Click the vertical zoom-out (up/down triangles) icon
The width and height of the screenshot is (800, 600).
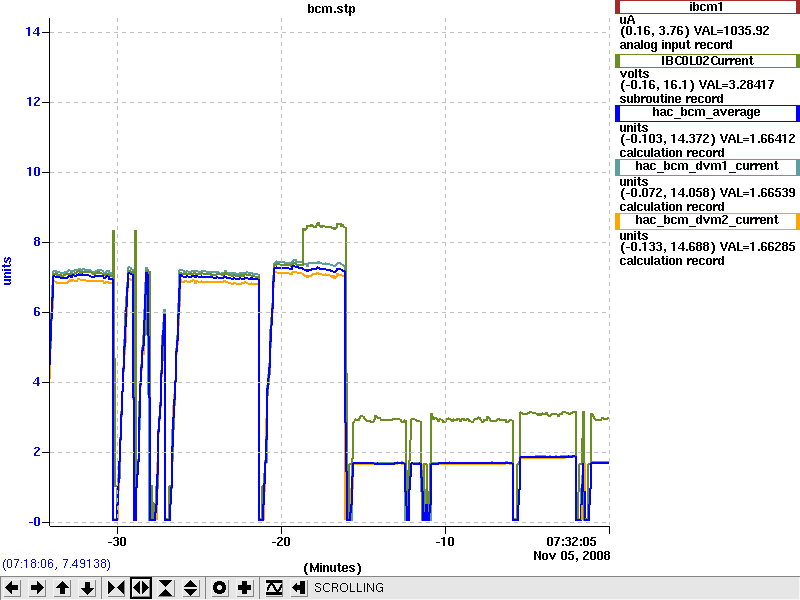point(191,588)
